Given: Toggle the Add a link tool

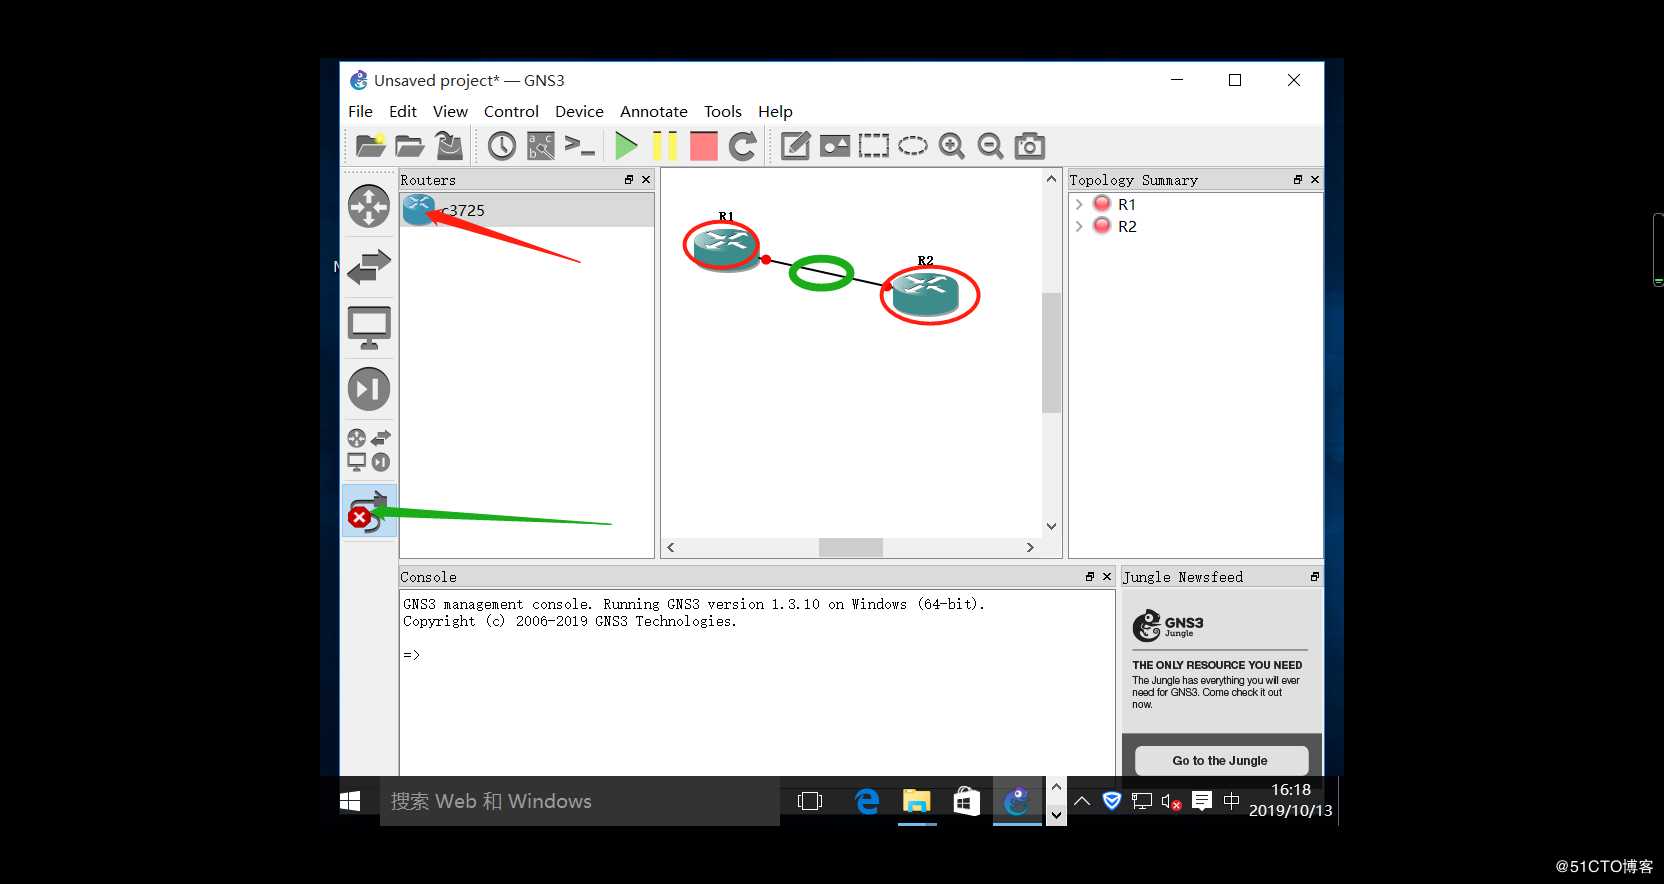Looking at the screenshot, I should click(369, 511).
